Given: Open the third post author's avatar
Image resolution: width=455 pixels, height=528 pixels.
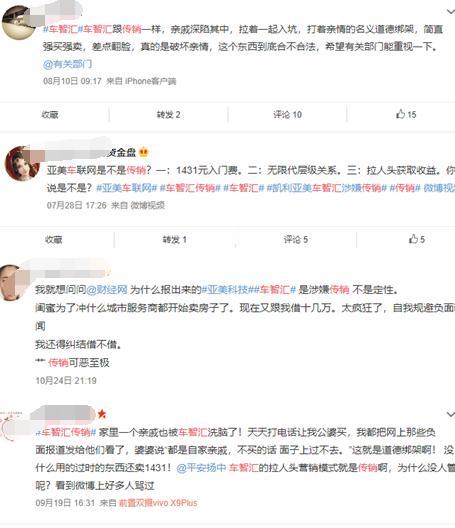Looking at the screenshot, I should [13, 282].
